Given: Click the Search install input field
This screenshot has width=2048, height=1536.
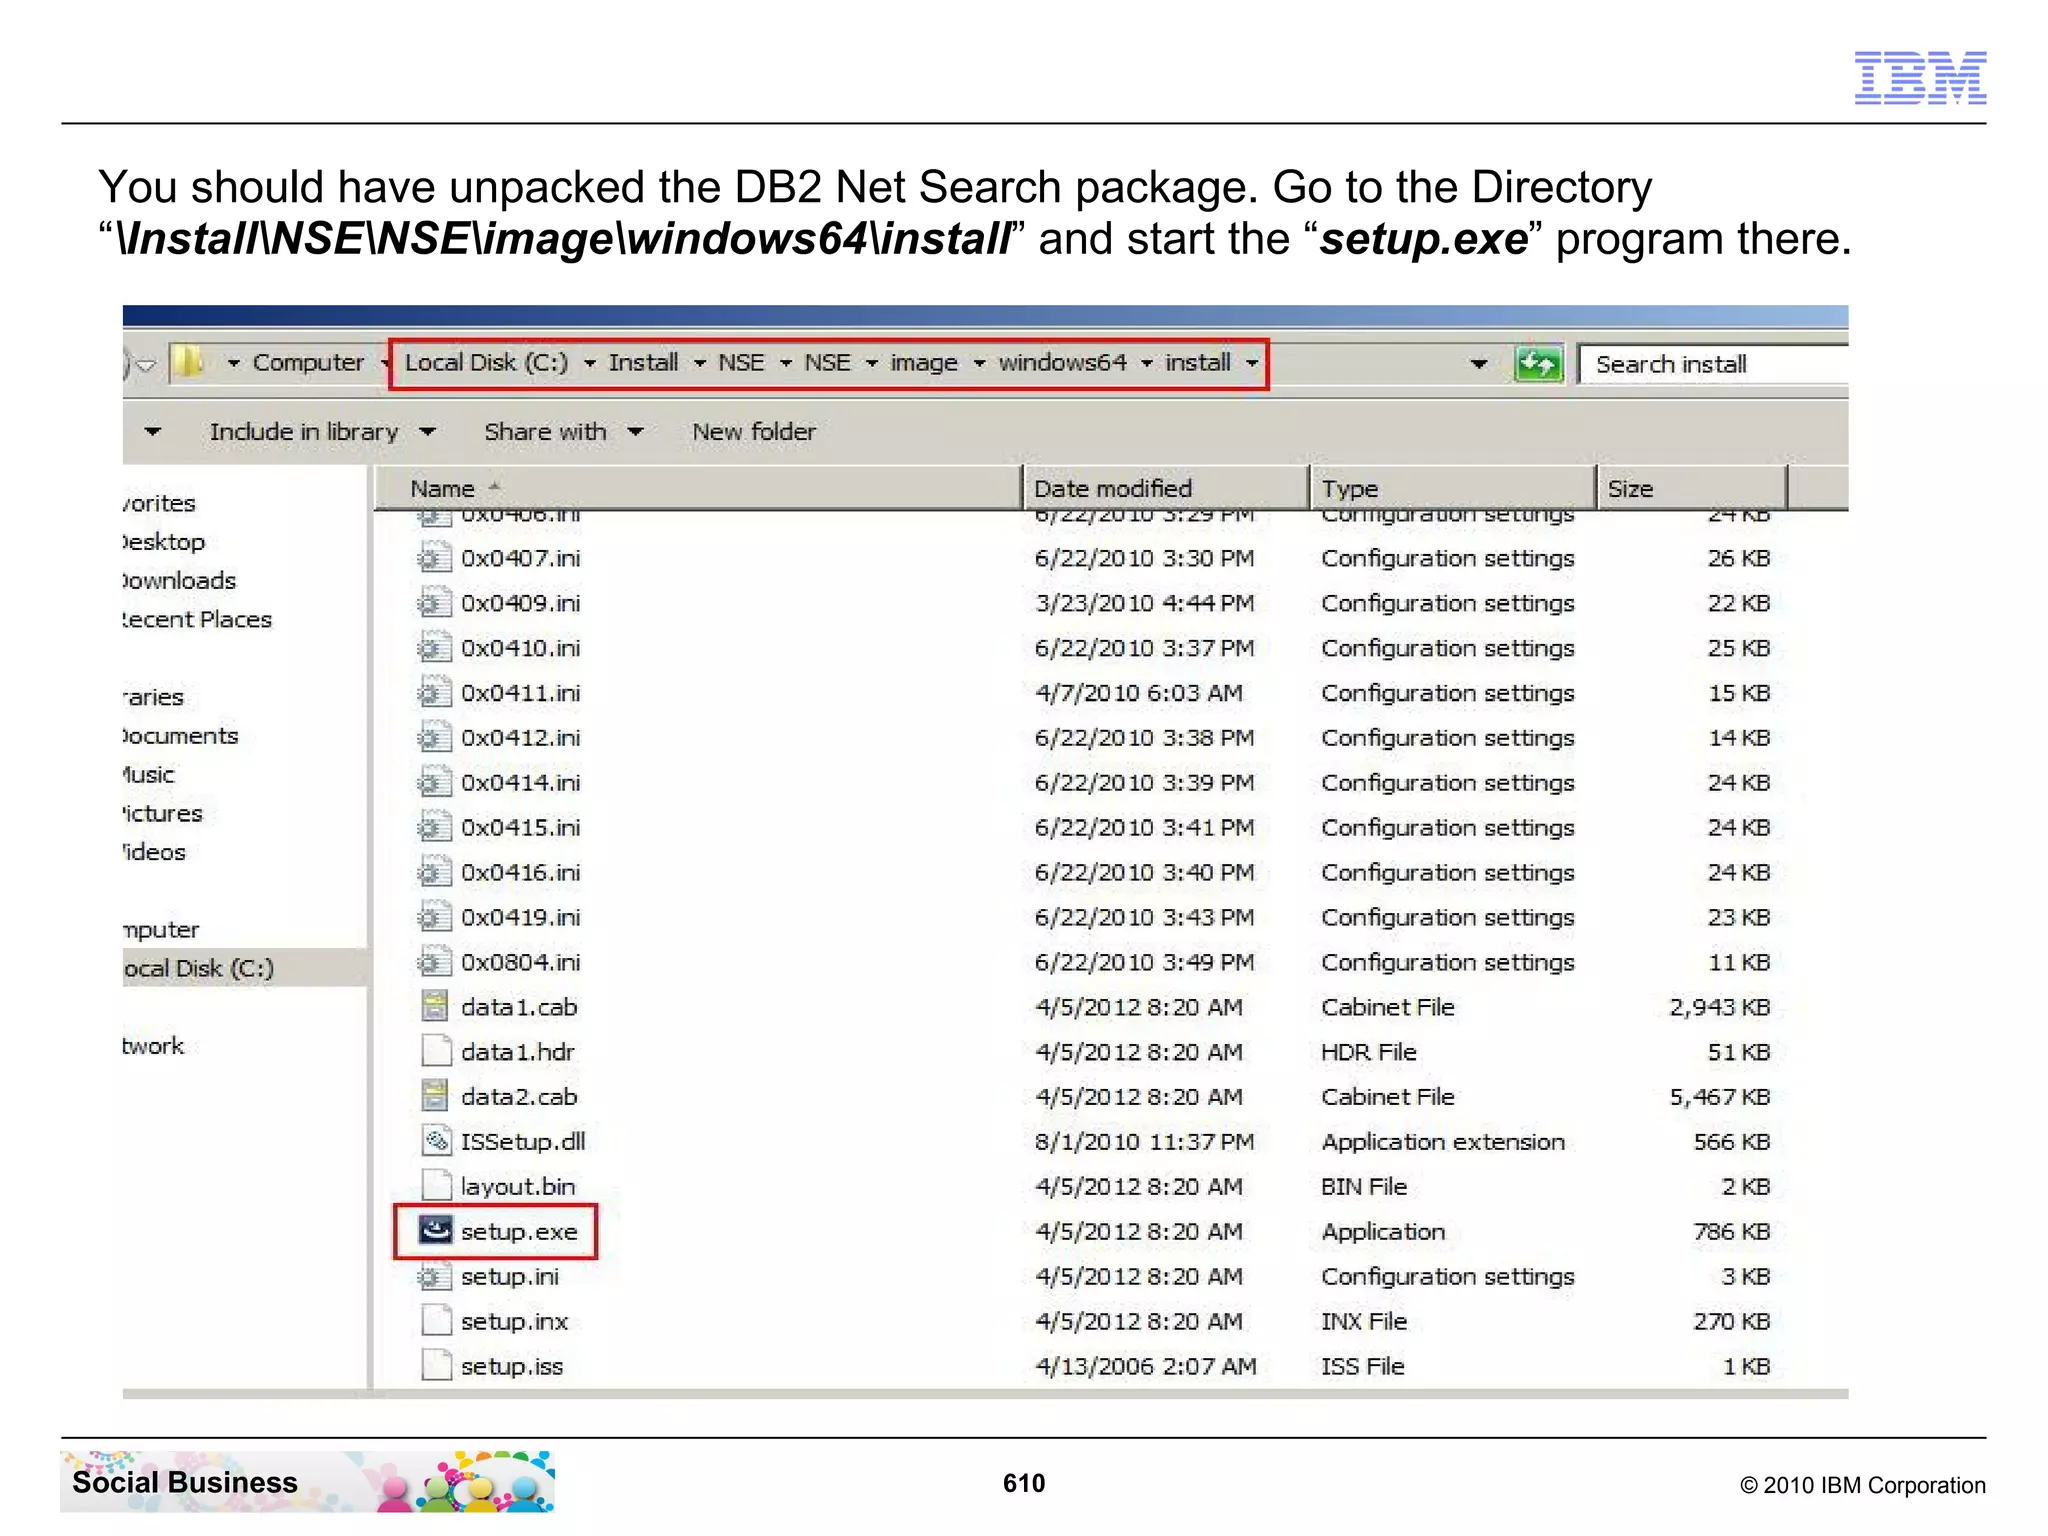Looking at the screenshot, I should pyautogui.click(x=1713, y=364).
